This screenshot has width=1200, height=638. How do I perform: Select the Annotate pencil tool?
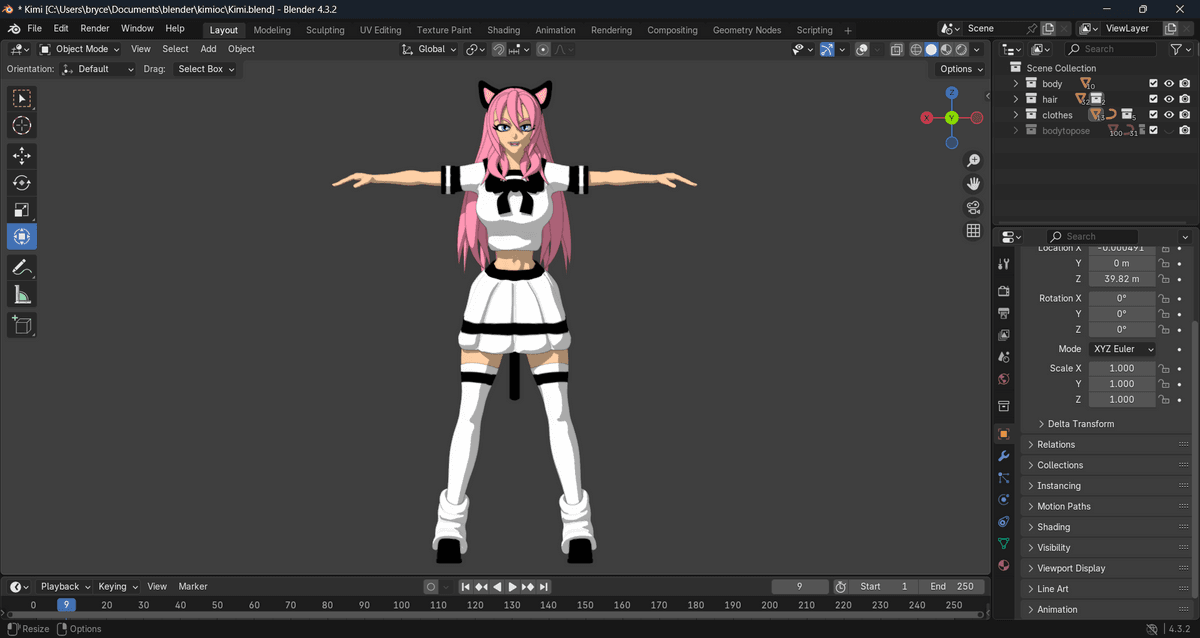[x=22, y=267]
